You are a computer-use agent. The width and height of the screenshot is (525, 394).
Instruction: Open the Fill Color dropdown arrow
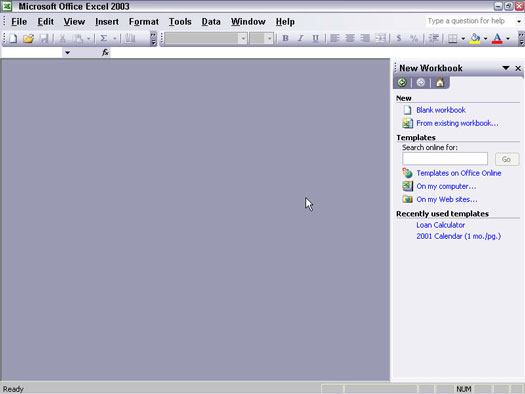click(485, 39)
